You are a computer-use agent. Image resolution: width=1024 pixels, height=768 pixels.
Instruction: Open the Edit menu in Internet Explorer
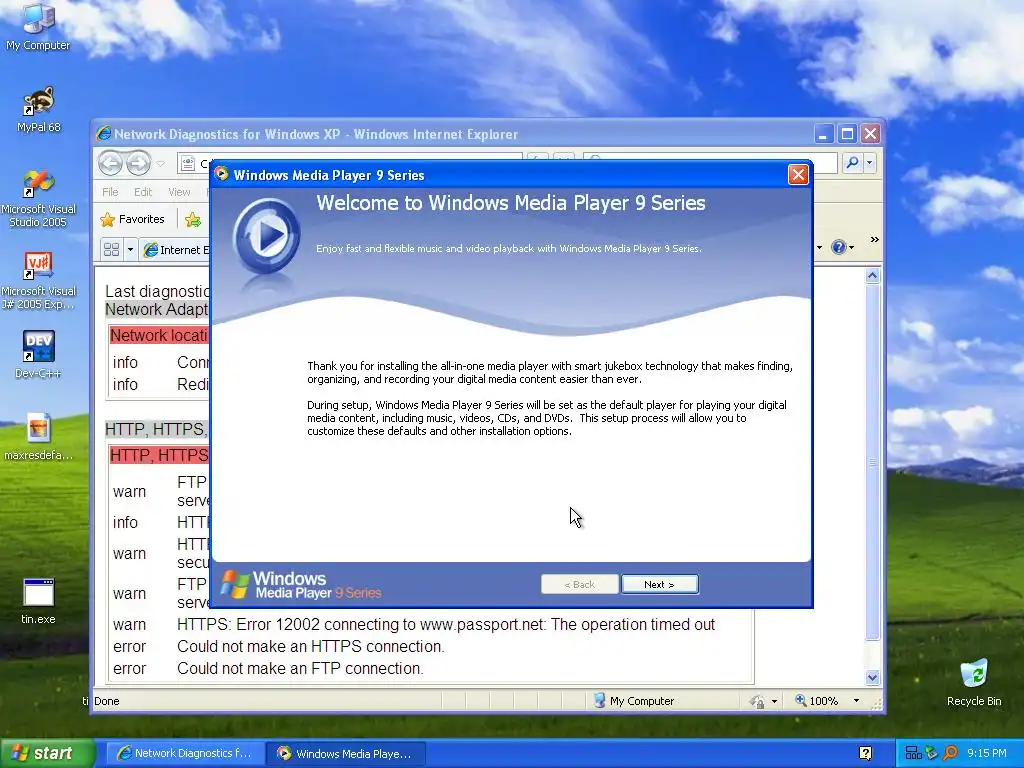point(143,192)
